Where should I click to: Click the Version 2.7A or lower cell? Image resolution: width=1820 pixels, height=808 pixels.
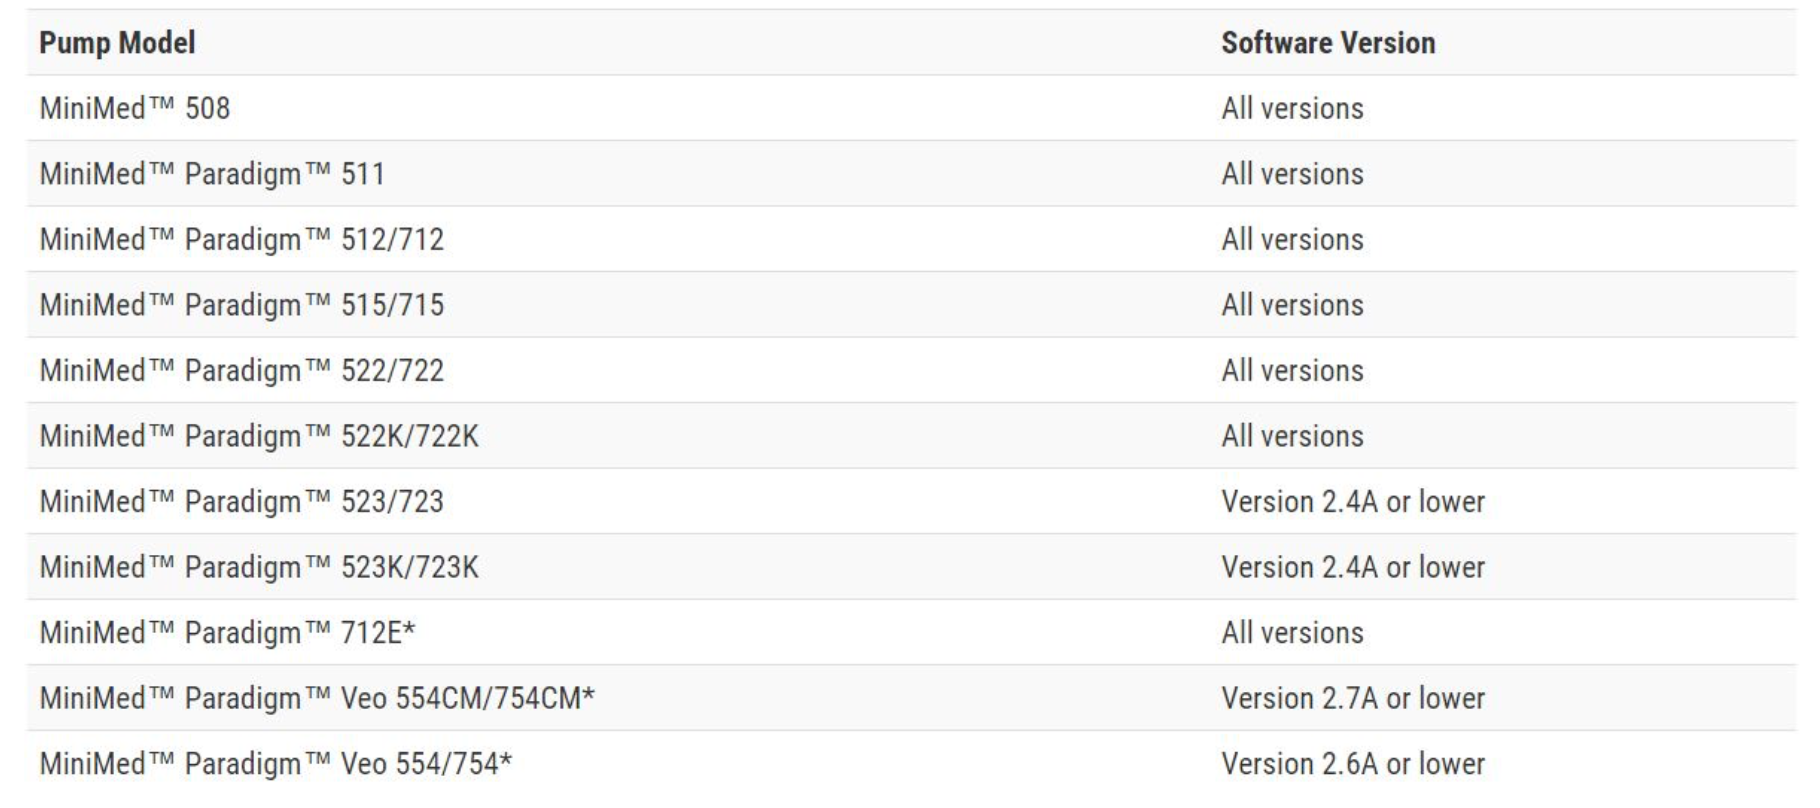click(1353, 698)
